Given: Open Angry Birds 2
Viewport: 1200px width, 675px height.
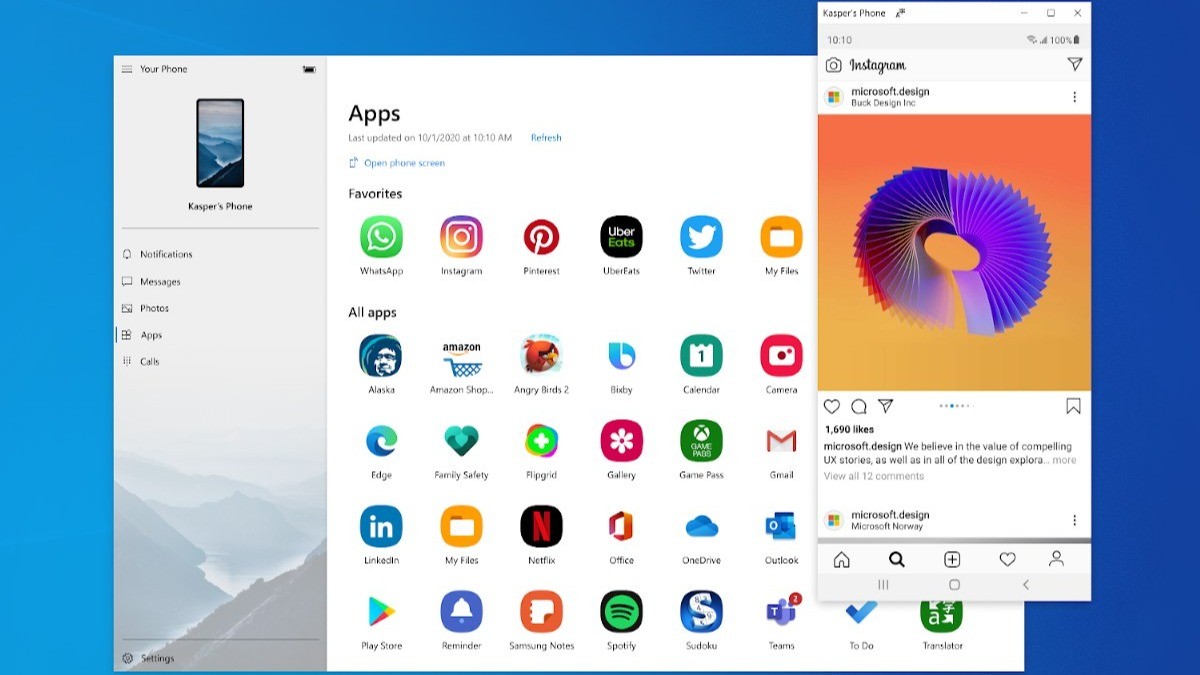Looking at the screenshot, I should coord(541,355).
